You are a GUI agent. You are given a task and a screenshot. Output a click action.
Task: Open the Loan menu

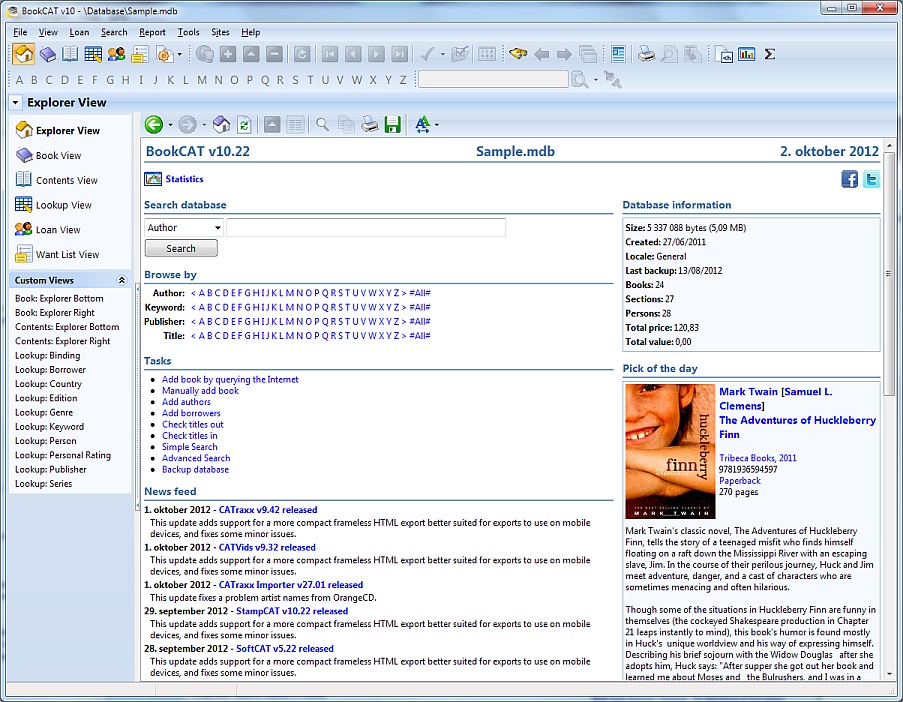(79, 32)
